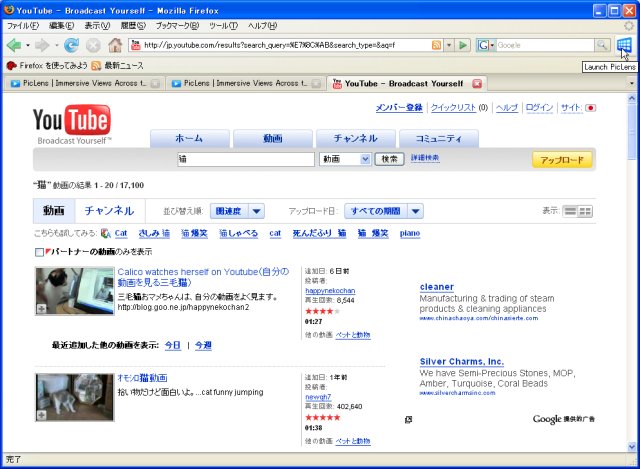Screen dimensions: 640x469
Task: Click the Cat suggestion icon
Action: point(106,233)
